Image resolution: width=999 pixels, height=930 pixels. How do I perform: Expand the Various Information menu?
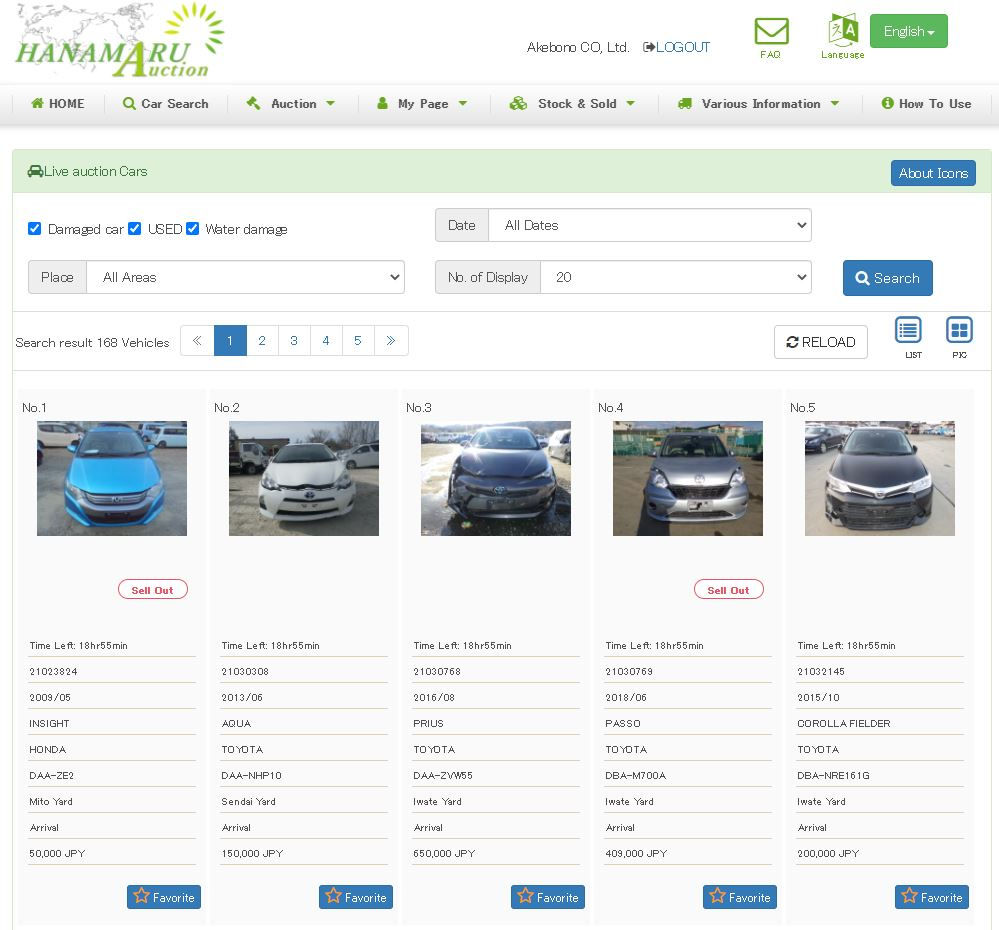[758, 104]
